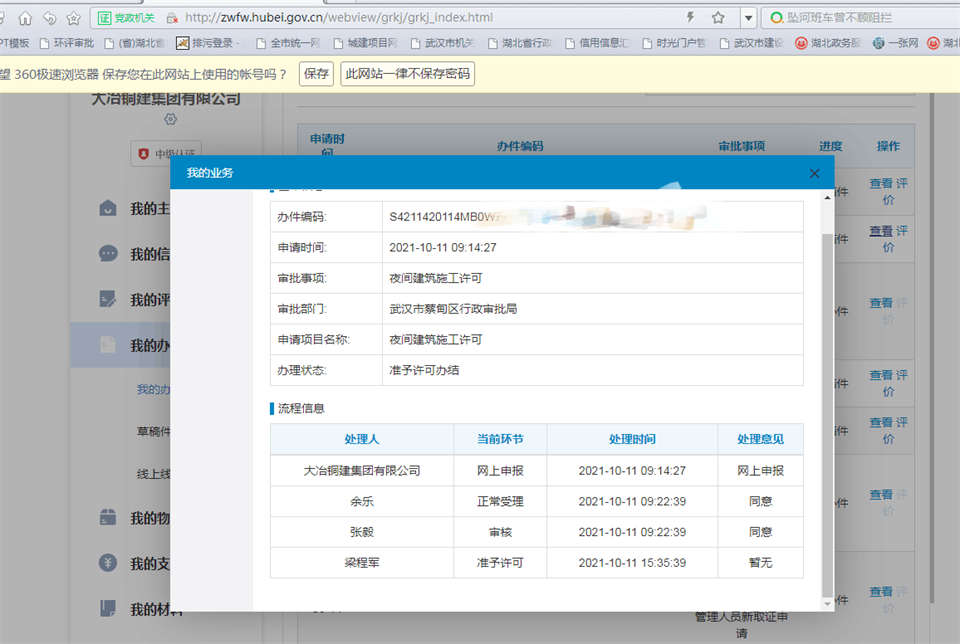
Task: Open the 时光门户管 bookmark
Action: pos(674,43)
